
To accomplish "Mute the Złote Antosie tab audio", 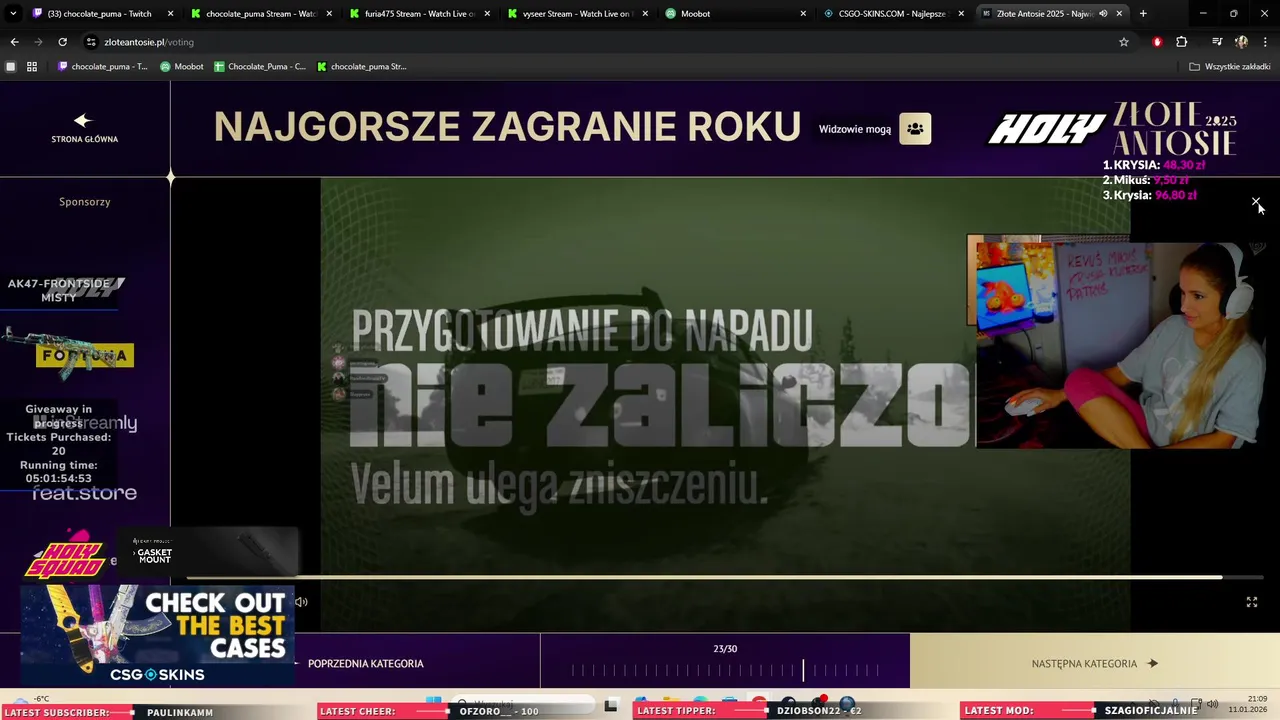I will [x=1103, y=14].
